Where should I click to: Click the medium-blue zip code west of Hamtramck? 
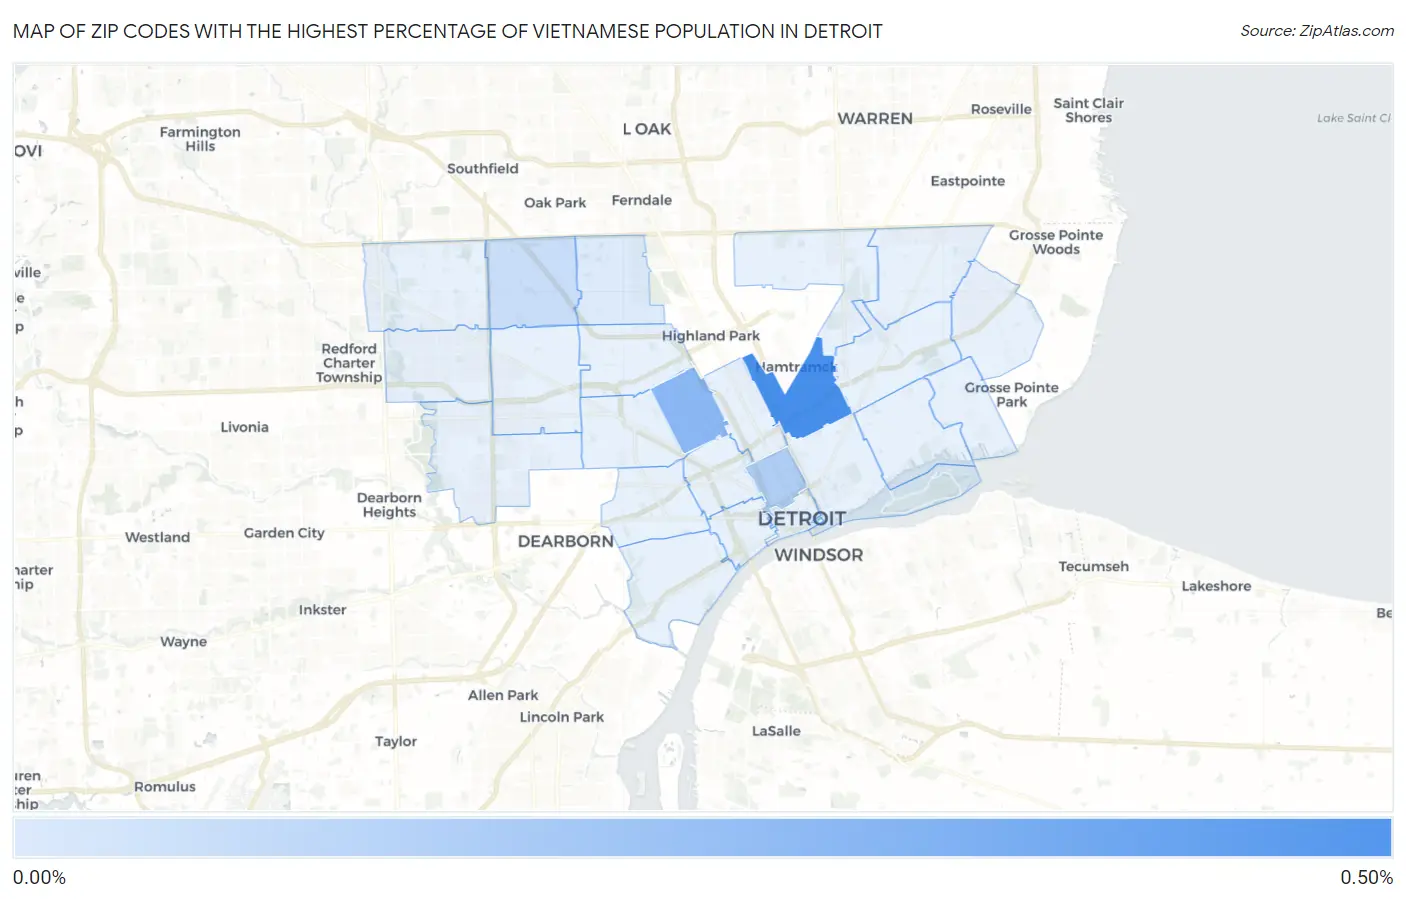pos(690,410)
